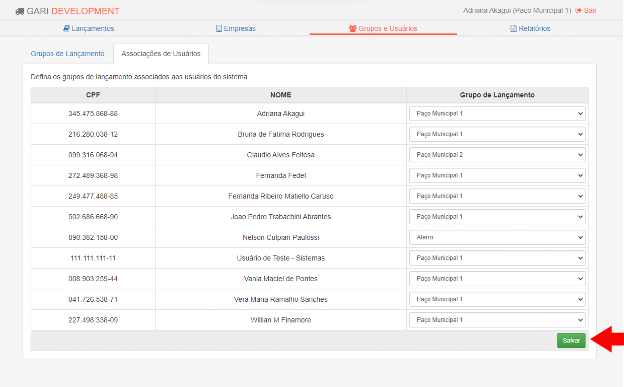Select the Associações de Usuários tab

161,54
